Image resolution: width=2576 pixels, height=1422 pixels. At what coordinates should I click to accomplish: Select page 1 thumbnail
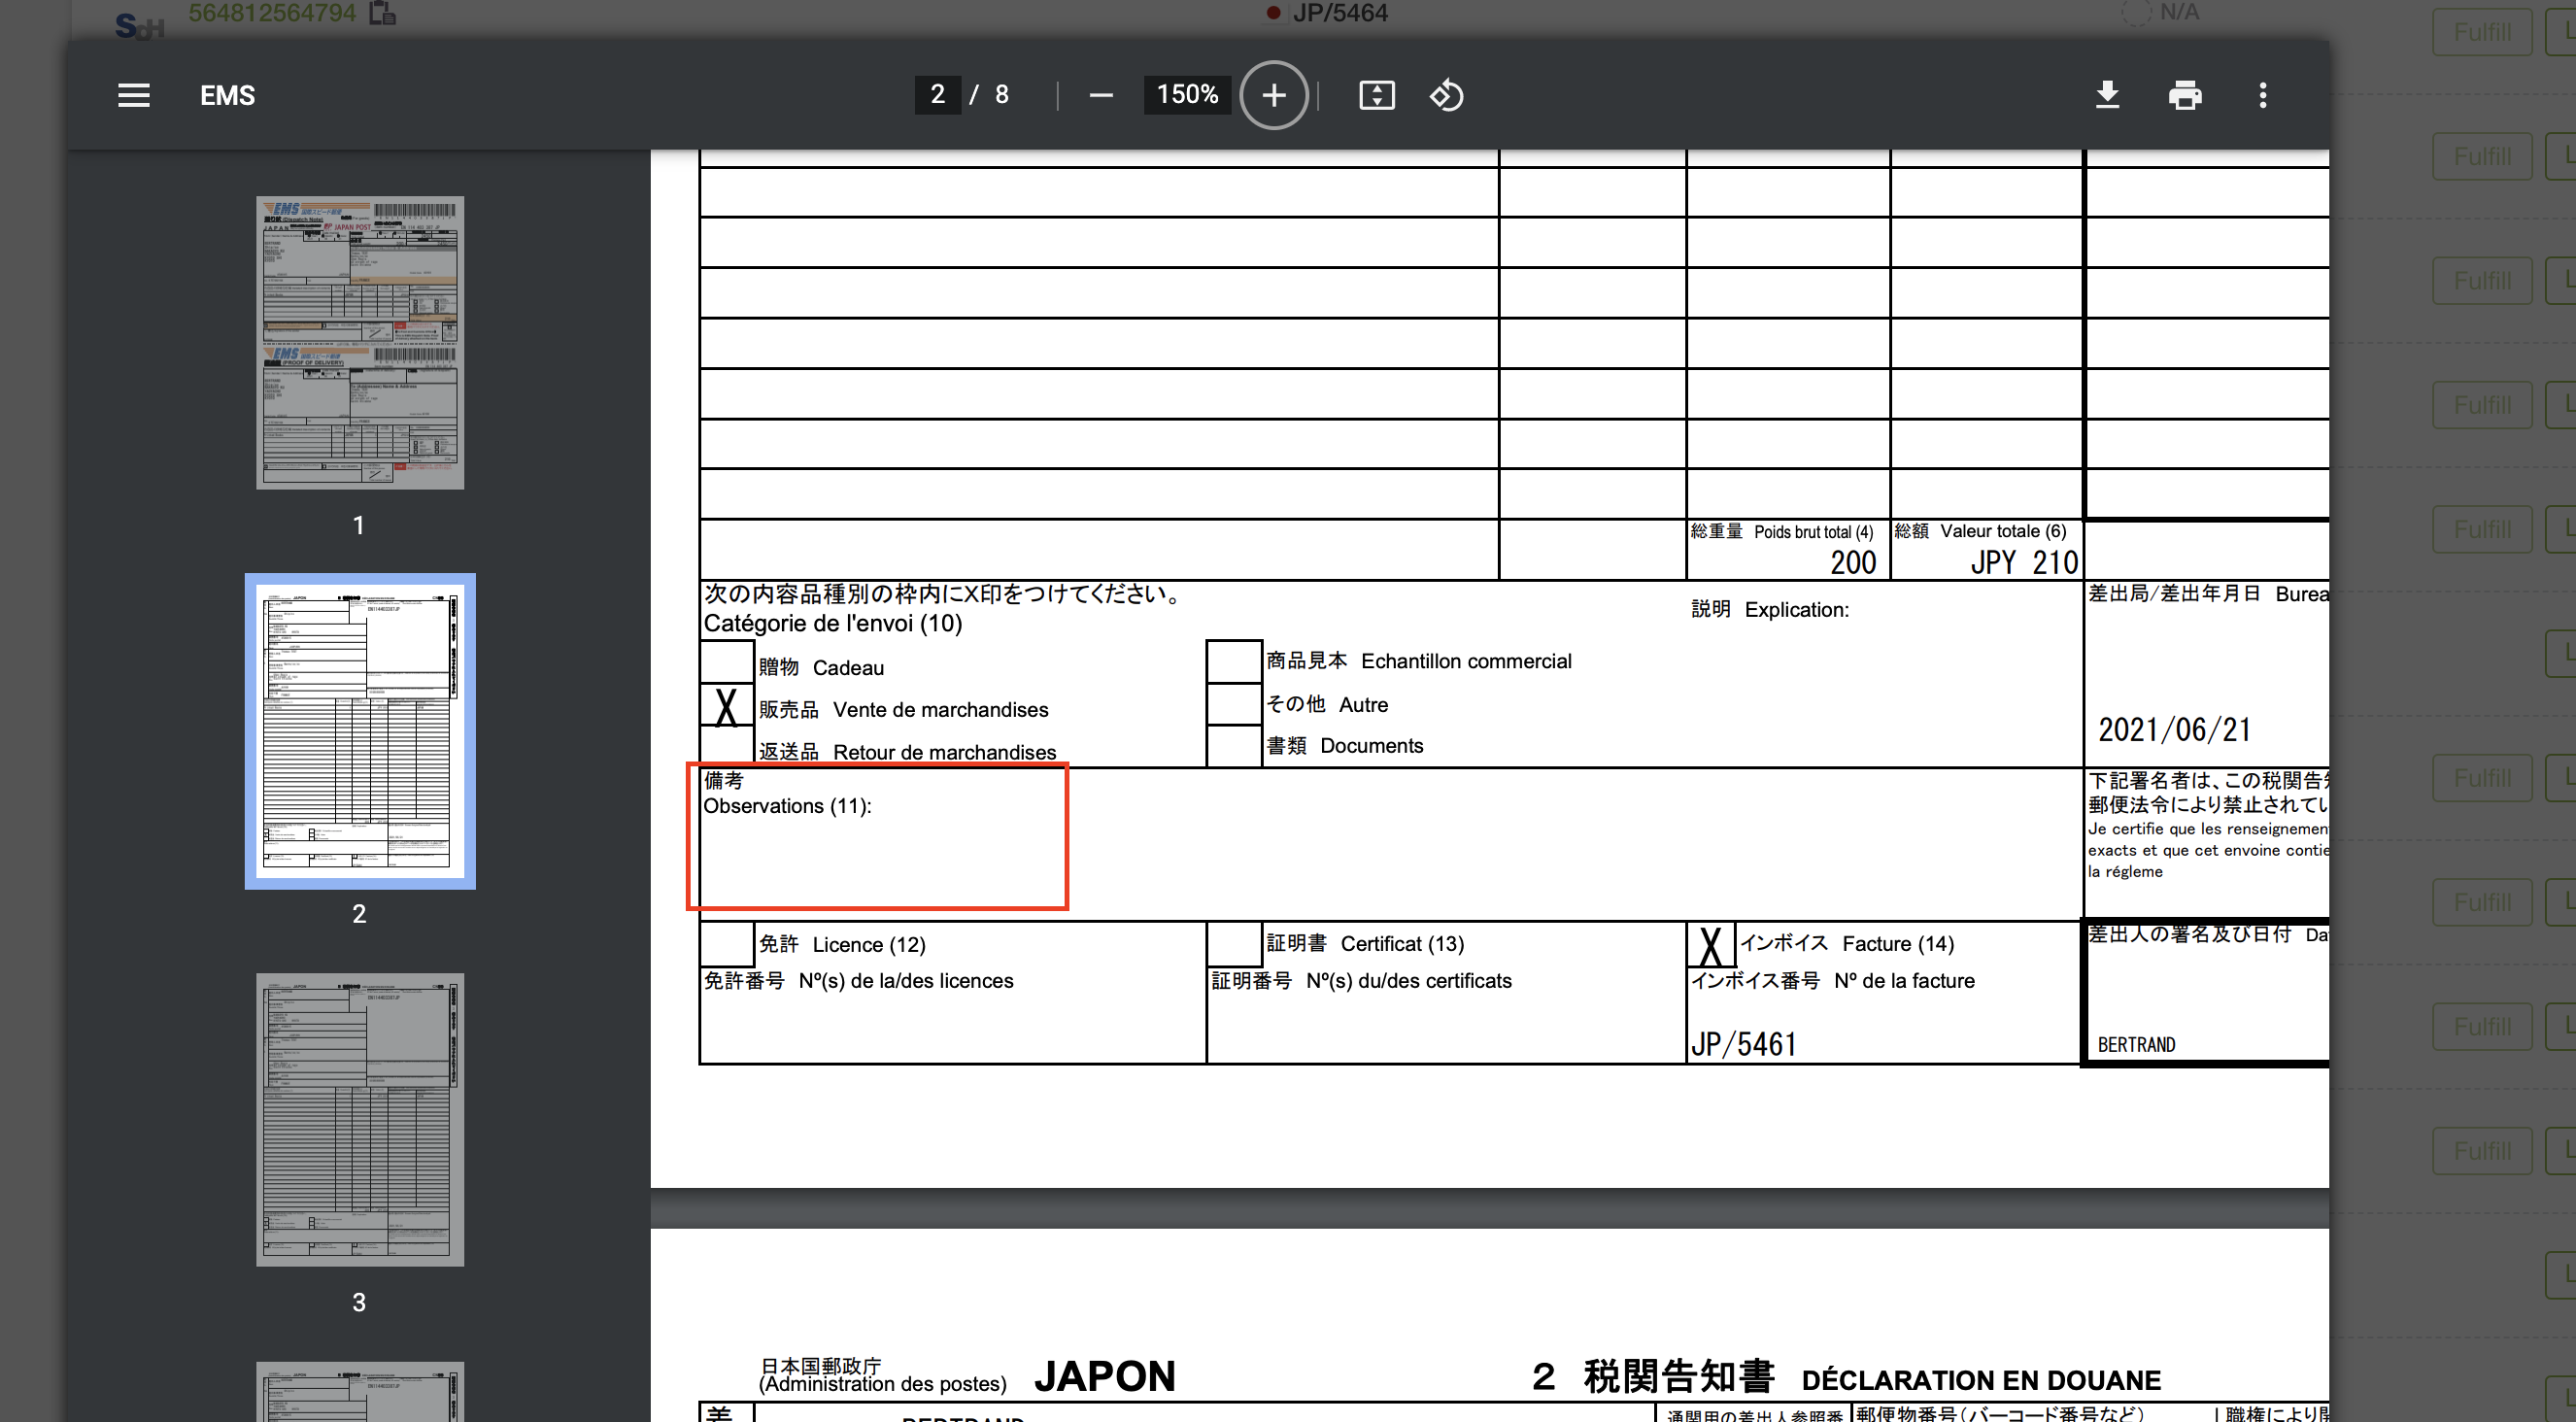(x=359, y=342)
